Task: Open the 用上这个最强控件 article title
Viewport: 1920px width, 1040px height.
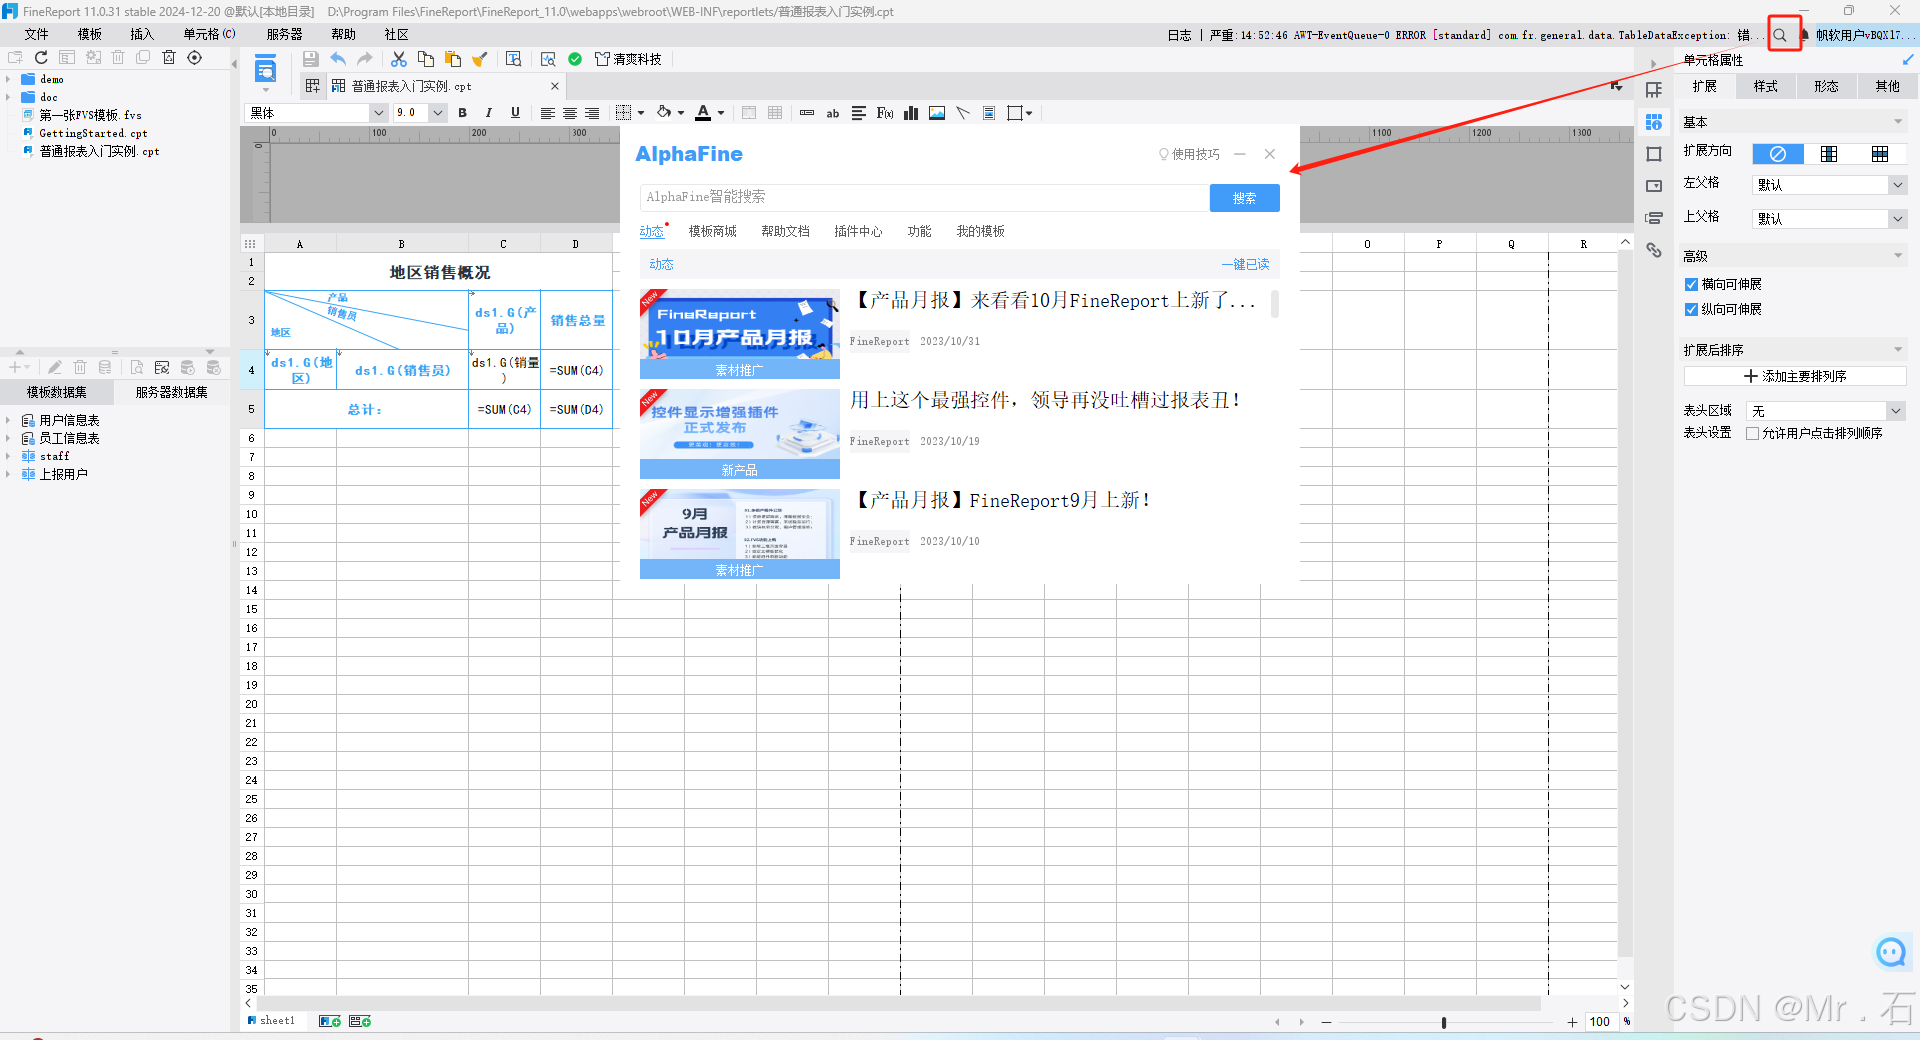Action: (1045, 400)
